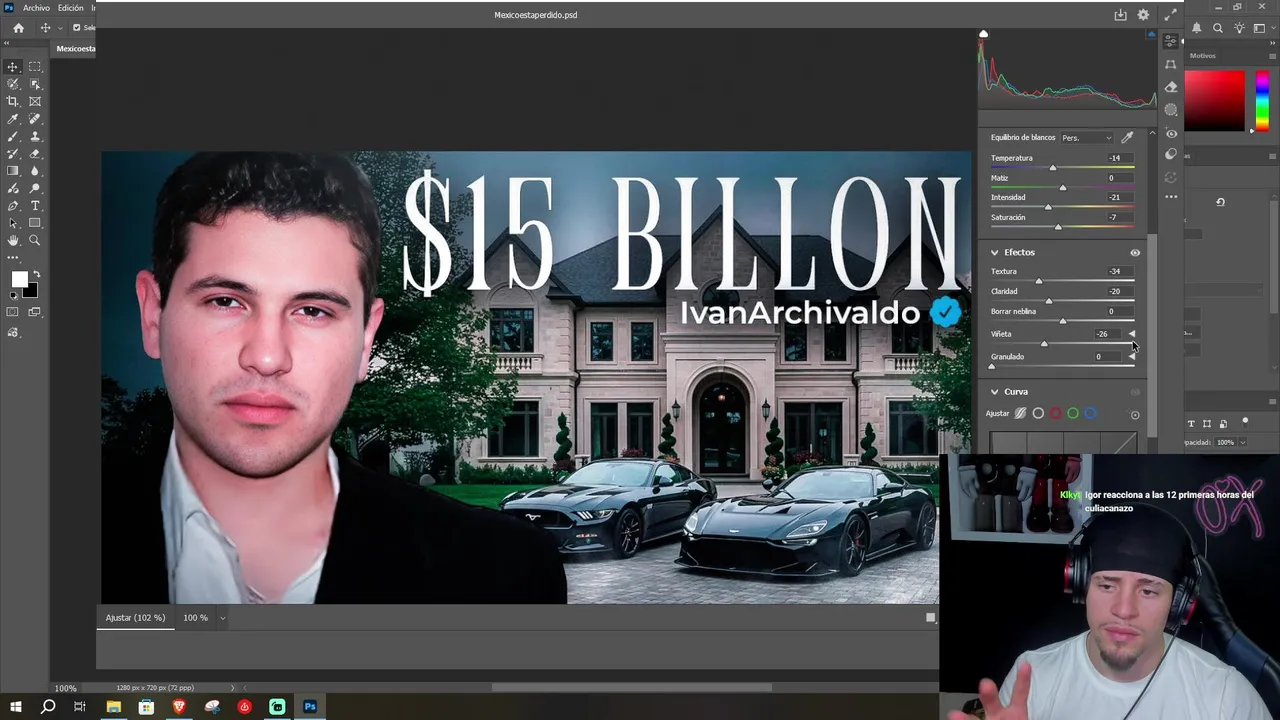This screenshot has height=720, width=1280.
Task: Select the Eraser tool
Action: 35,154
